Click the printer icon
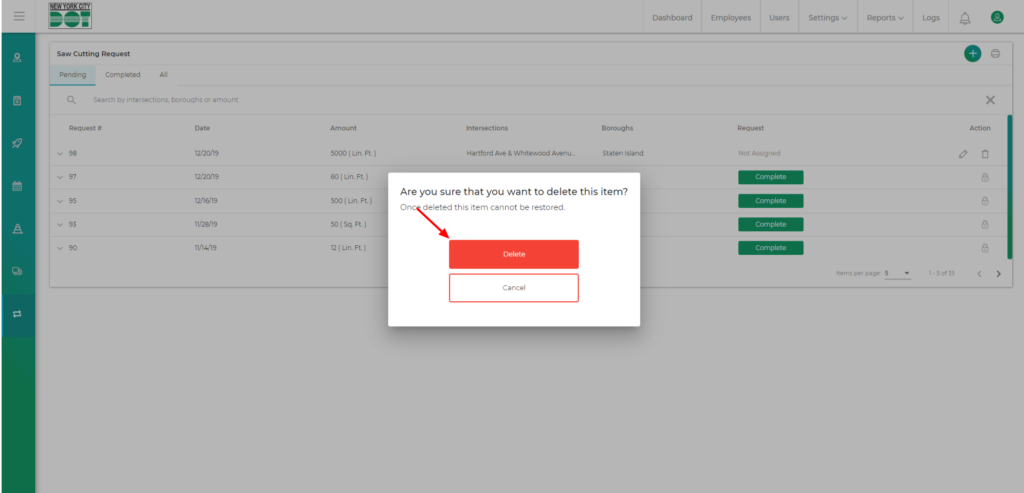The height and width of the screenshot is (493, 1024). pos(995,54)
